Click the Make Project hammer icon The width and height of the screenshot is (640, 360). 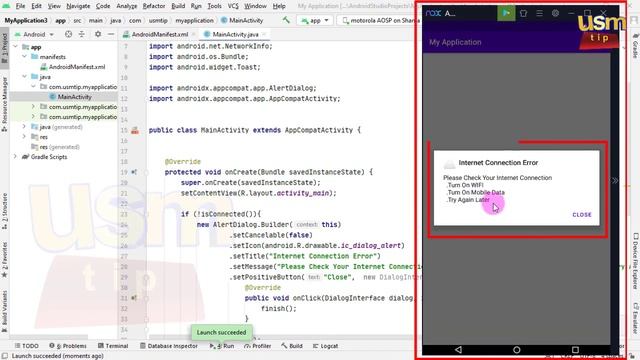pyautogui.click(x=286, y=20)
